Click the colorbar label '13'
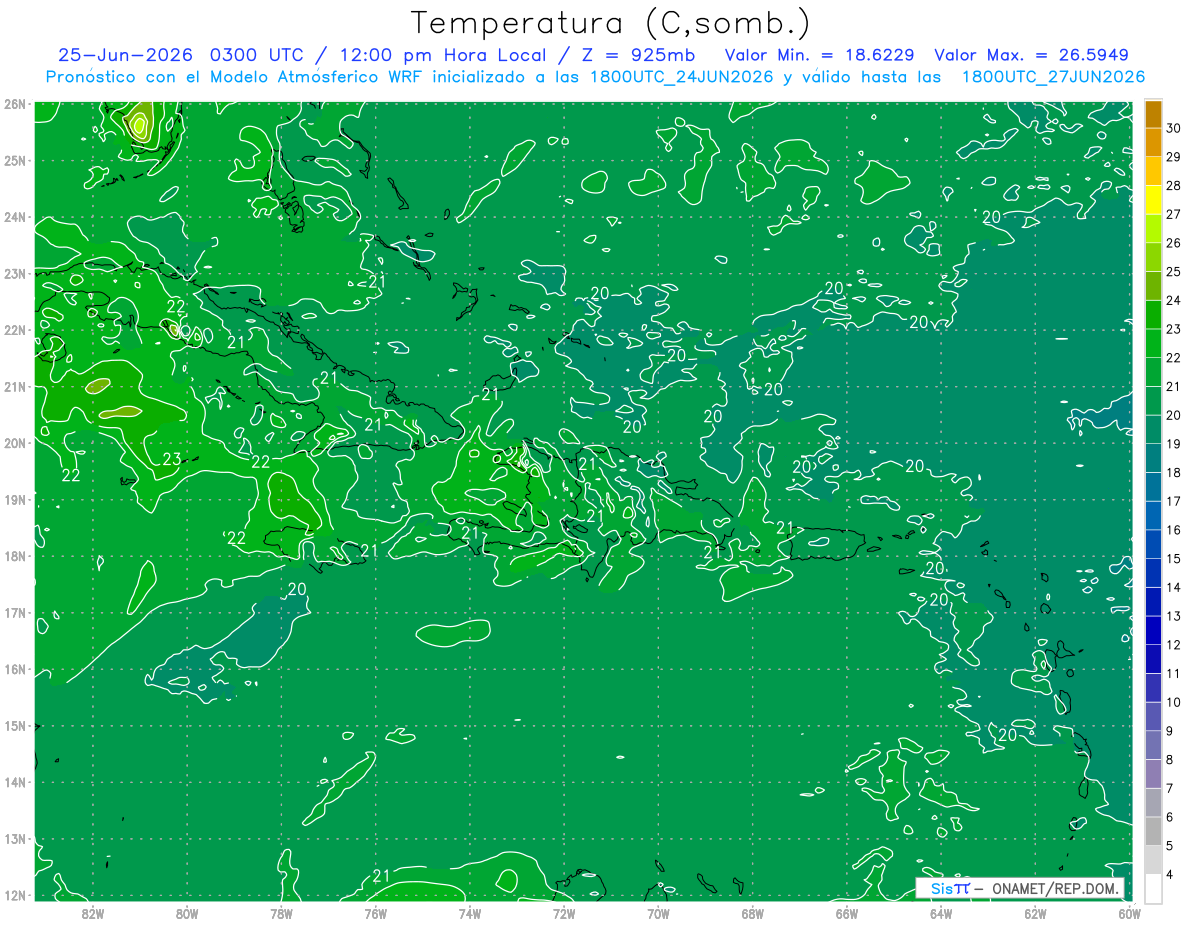The image size is (1200, 927). tap(1174, 616)
